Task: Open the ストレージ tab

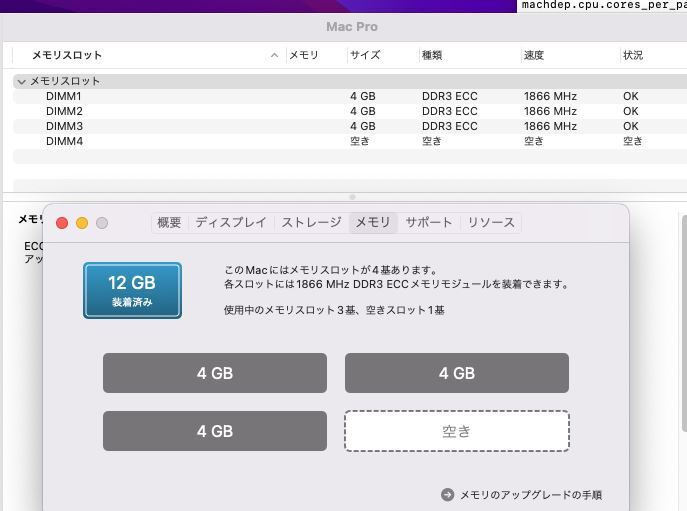Action: tap(312, 223)
